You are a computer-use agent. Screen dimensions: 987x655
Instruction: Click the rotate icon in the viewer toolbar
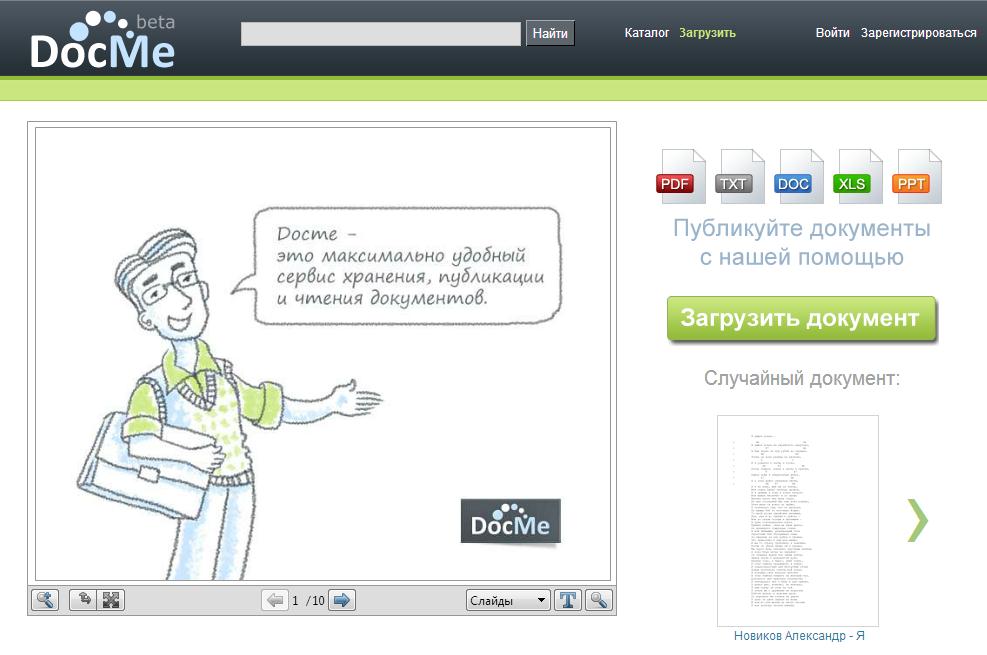[x=85, y=600]
